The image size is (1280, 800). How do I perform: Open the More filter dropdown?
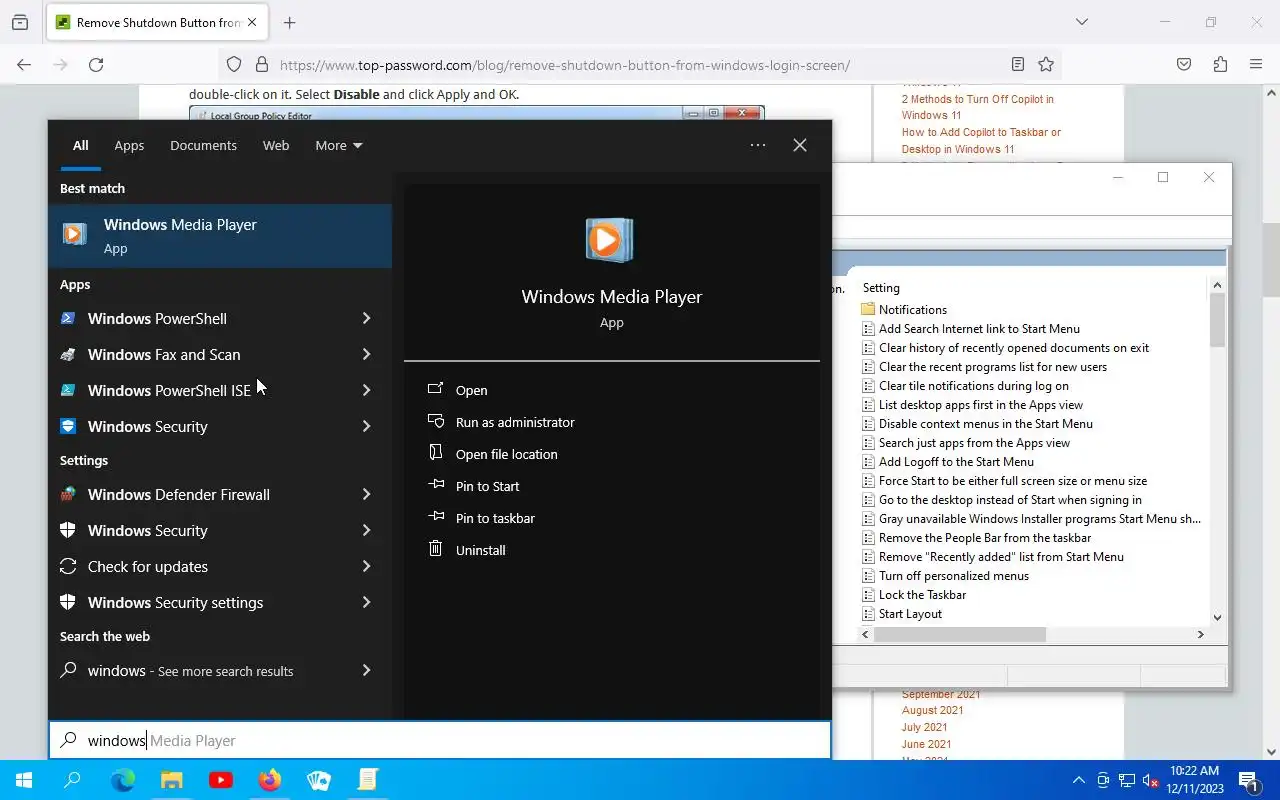339,145
